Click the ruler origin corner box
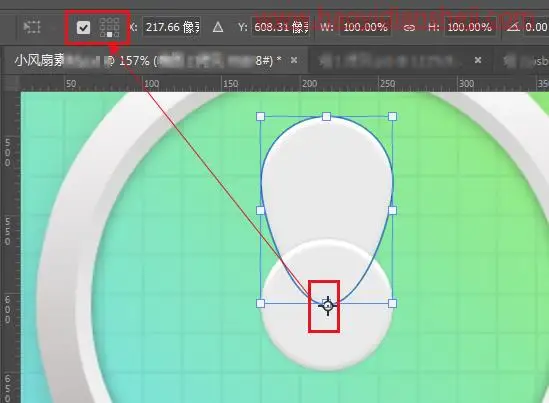 11,83
